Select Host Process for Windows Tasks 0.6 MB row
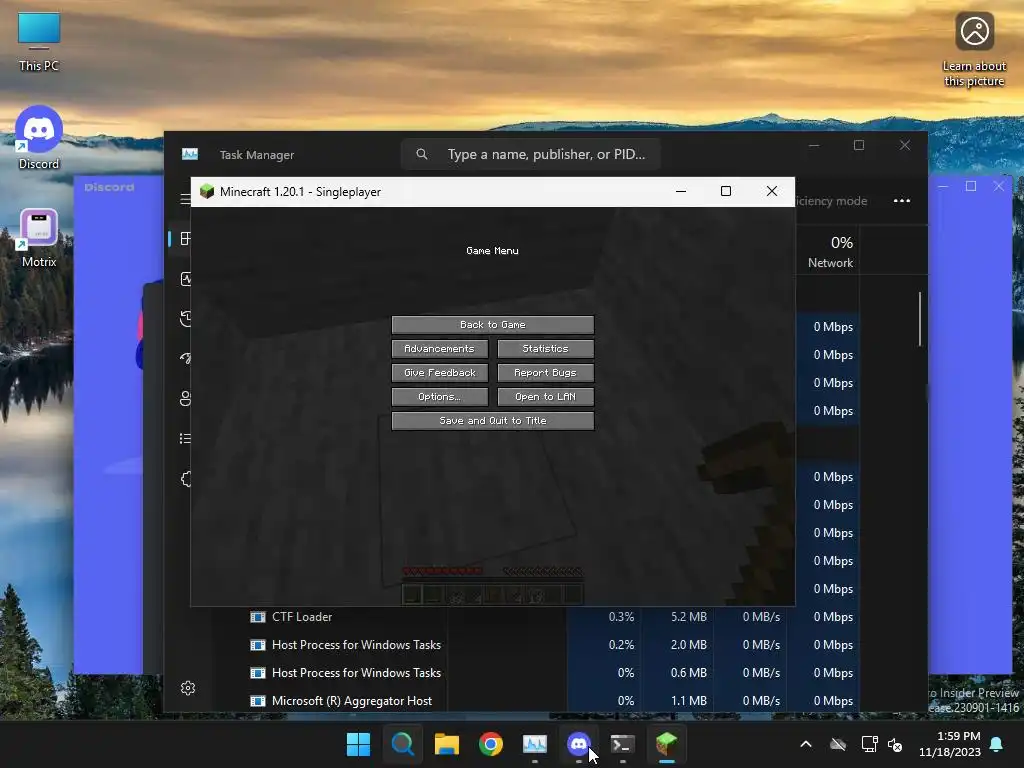This screenshot has width=1024, height=768. (554, 673)
